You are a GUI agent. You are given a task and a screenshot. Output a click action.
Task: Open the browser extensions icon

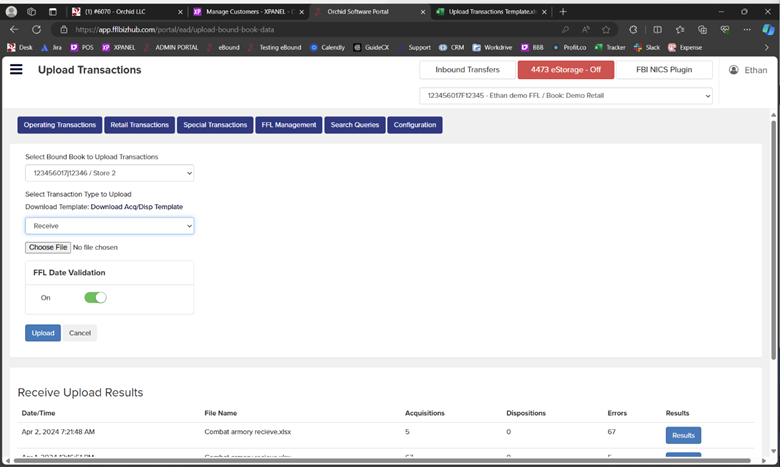pyautogui.click(x=633, y=29)
